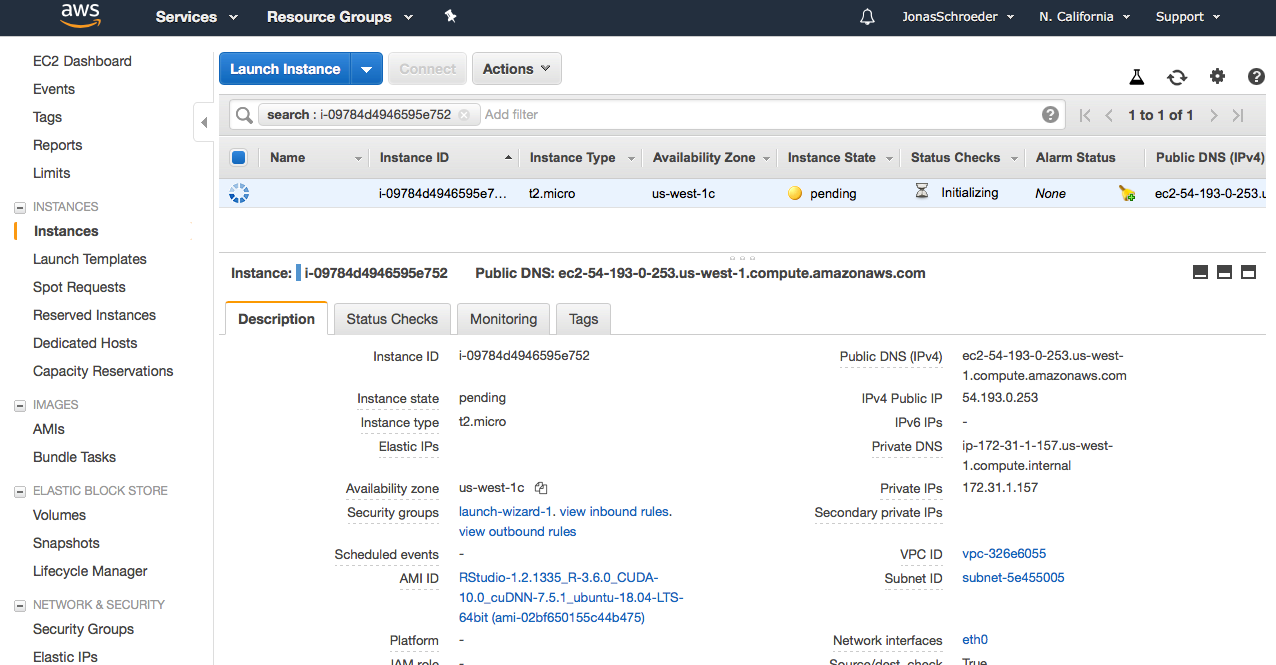
Task: Open the vpc-326e6055 link
Action: (1004, 553)
